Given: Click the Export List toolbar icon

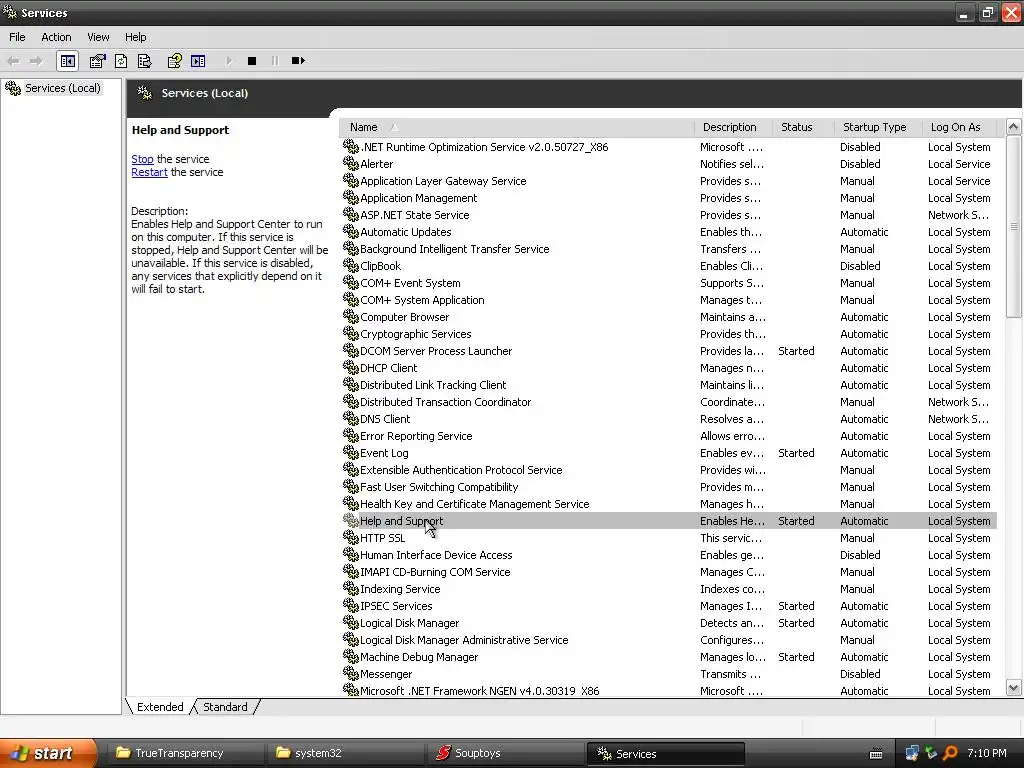Looking at the screenshot, I should [144, 61].
